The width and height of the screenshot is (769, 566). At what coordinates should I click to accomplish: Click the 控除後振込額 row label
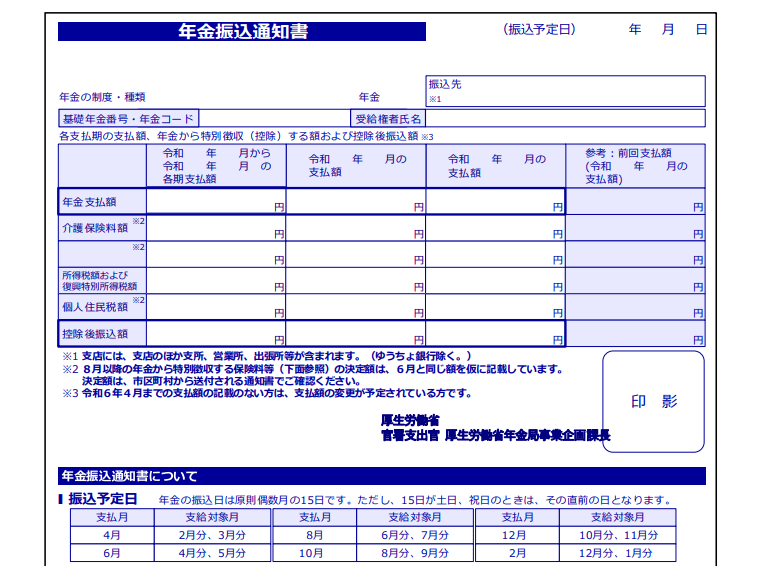click(102, 333)
